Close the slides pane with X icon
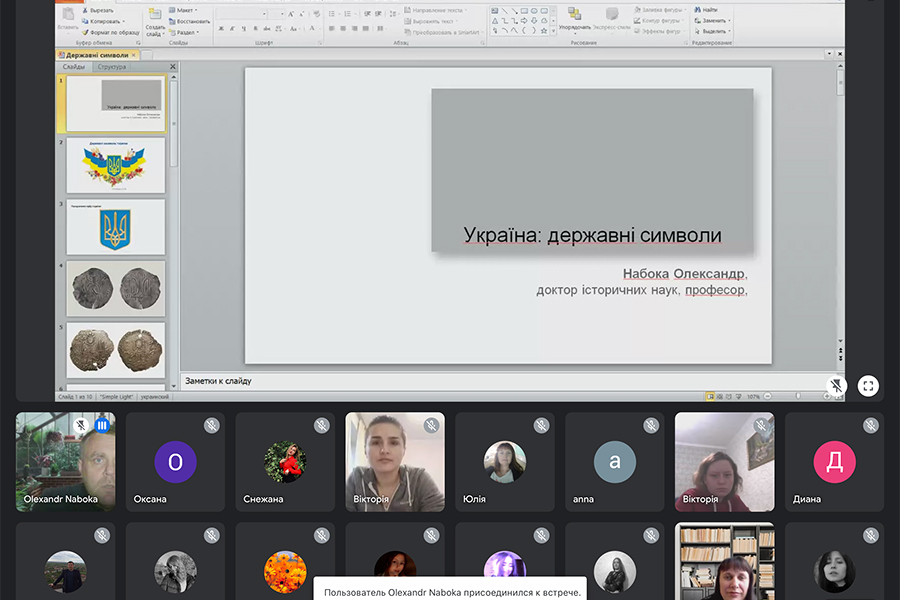 coord(173,67)
